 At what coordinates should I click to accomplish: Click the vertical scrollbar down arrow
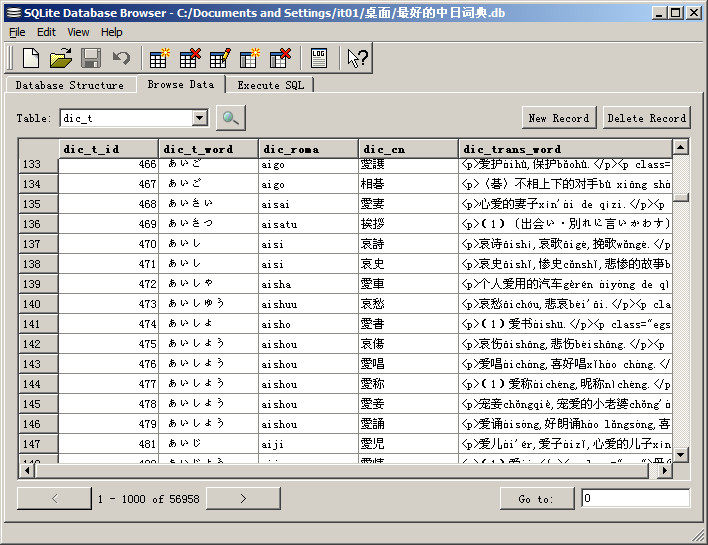[x=680, y=454]
